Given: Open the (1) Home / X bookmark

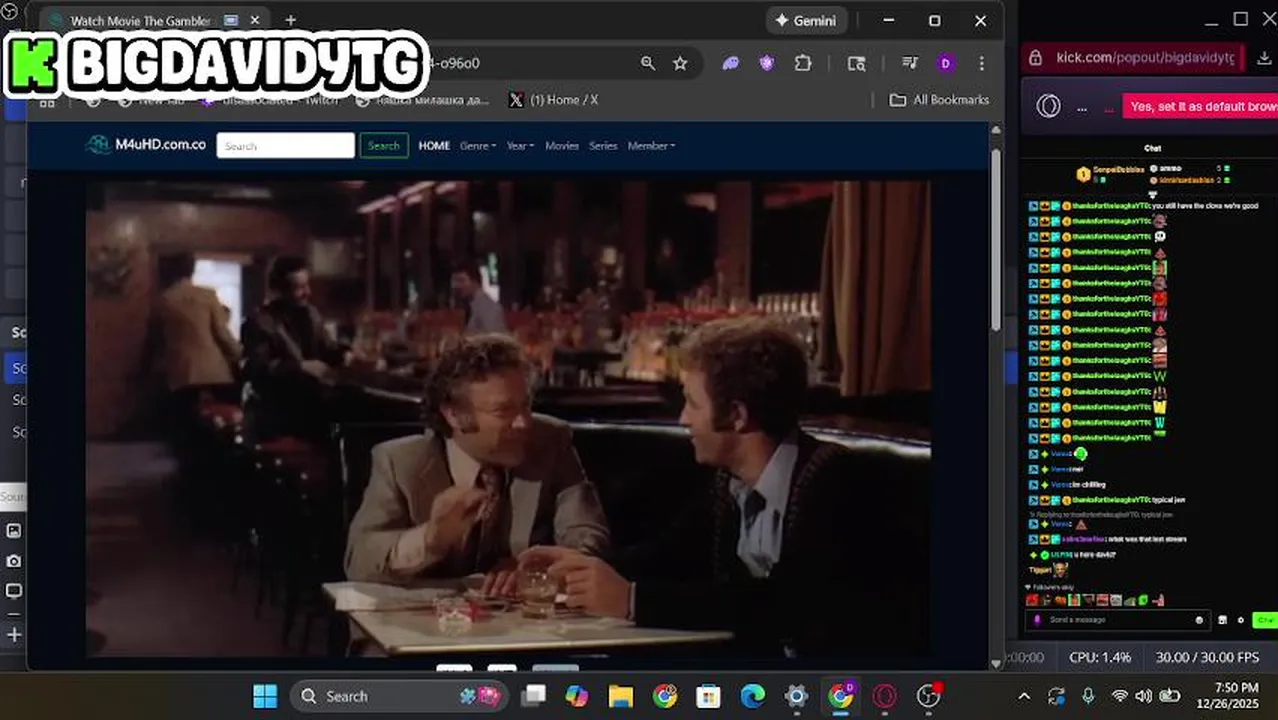Looking at the screenshot, I should tap(554, 100).
